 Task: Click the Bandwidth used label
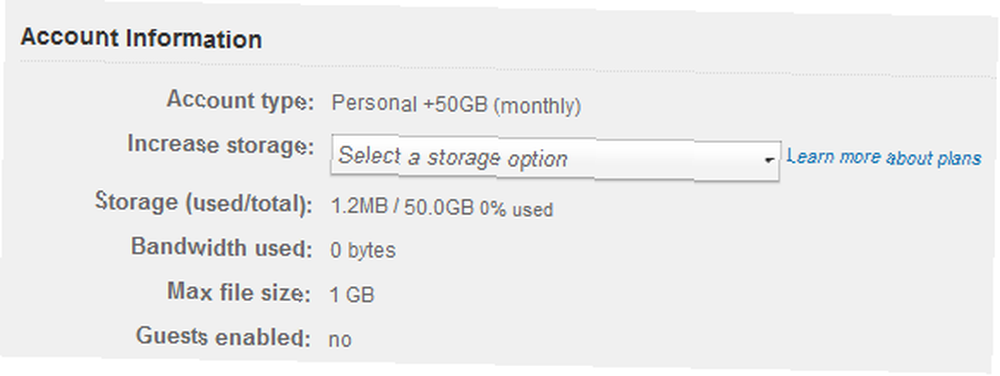pos(222,247)
